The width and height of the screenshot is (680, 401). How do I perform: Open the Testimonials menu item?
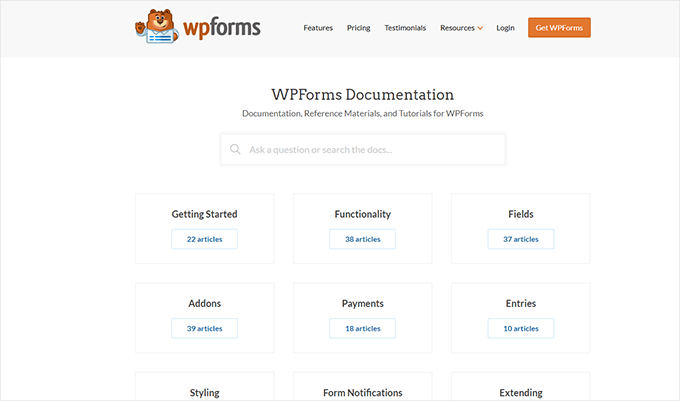point(405,28)
